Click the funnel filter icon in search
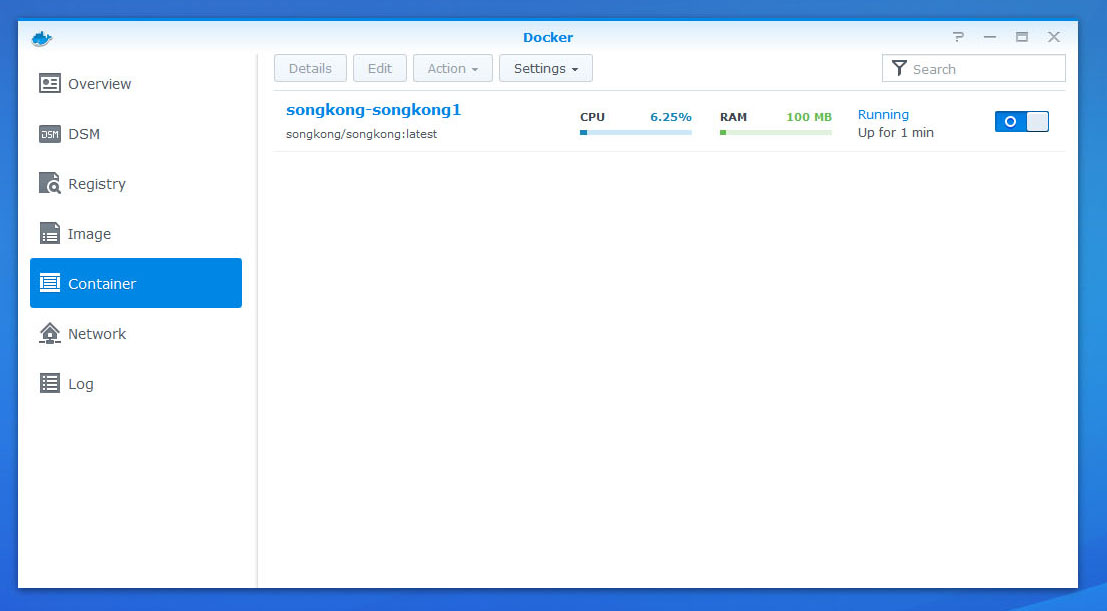 point(899,68)
